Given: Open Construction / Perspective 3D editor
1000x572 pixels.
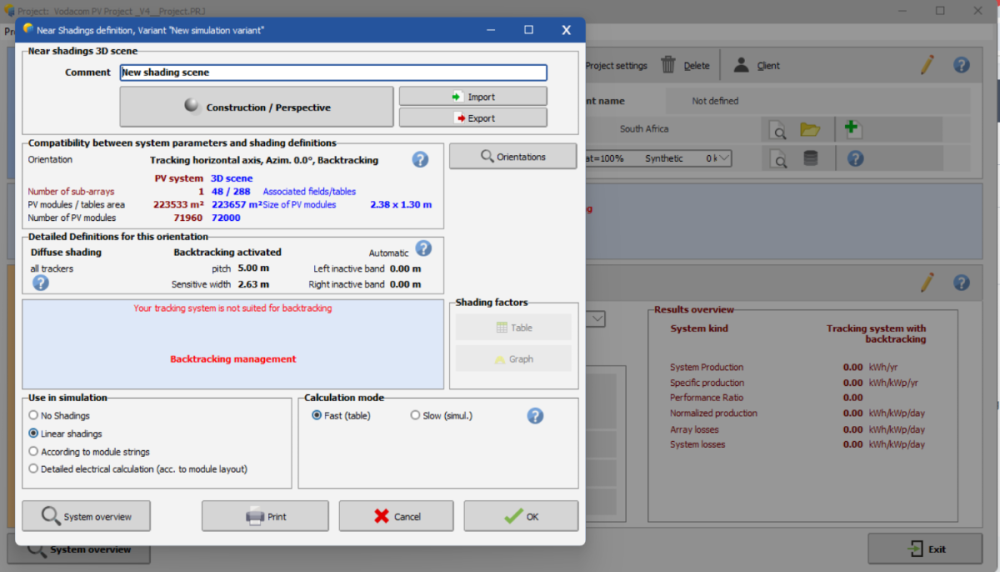Looking at the screenshot, I should click(257, 107).
